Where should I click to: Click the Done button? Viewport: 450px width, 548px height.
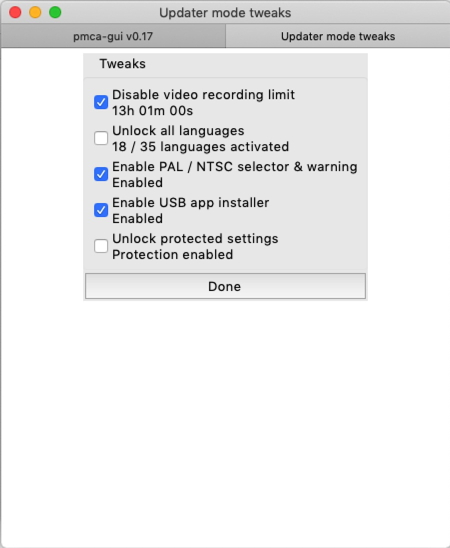(225, 286)
